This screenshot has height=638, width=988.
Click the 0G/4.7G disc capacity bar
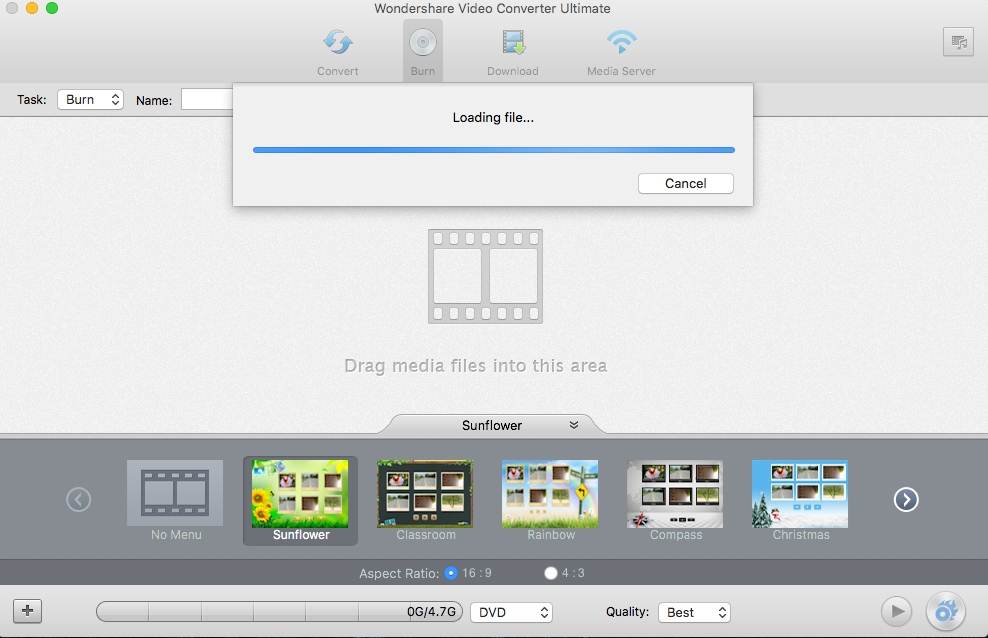click(279, 612)
